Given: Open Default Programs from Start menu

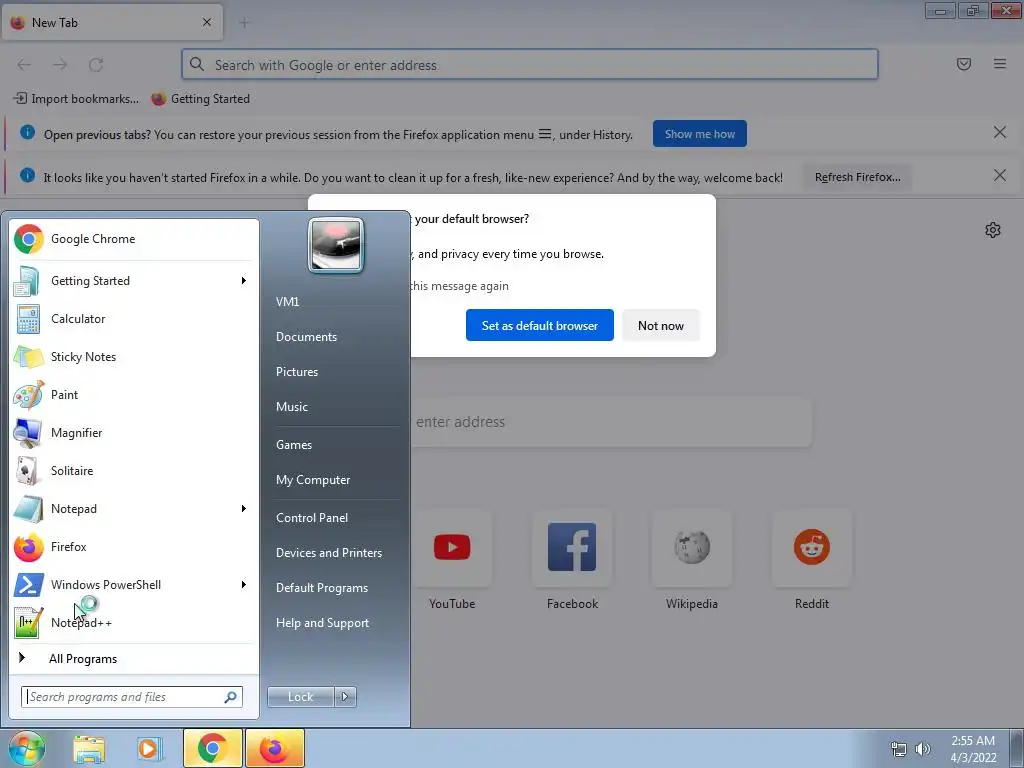Looking at the screenshot, I should pyautogui.click(x=322, y=588).
